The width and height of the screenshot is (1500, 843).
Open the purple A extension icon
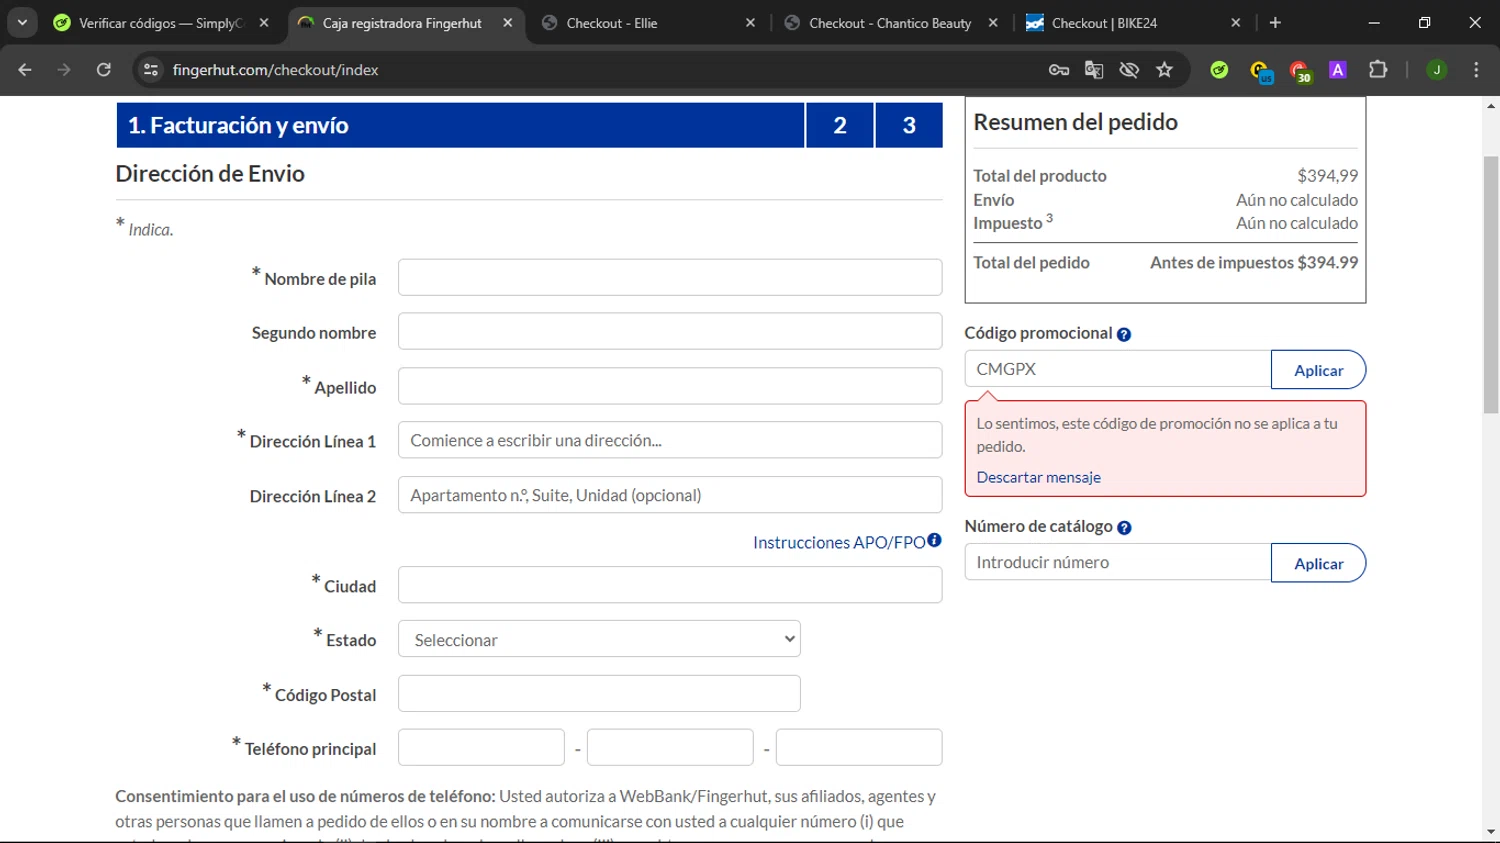tap(1338, 70)
